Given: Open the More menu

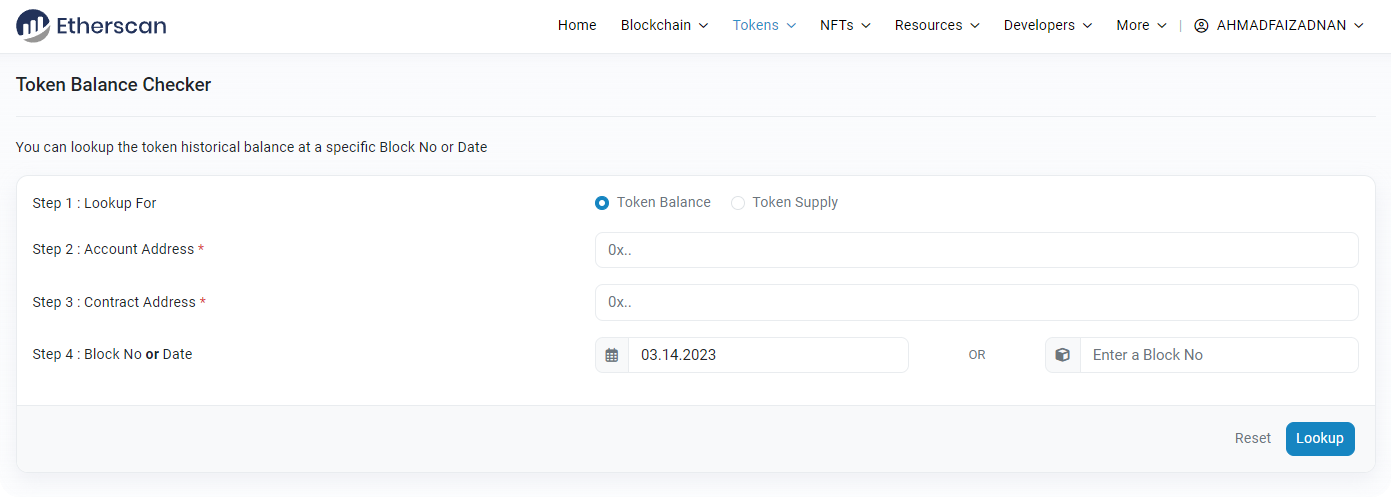Looking at the screenshot, I should [x=1141, y=26].
